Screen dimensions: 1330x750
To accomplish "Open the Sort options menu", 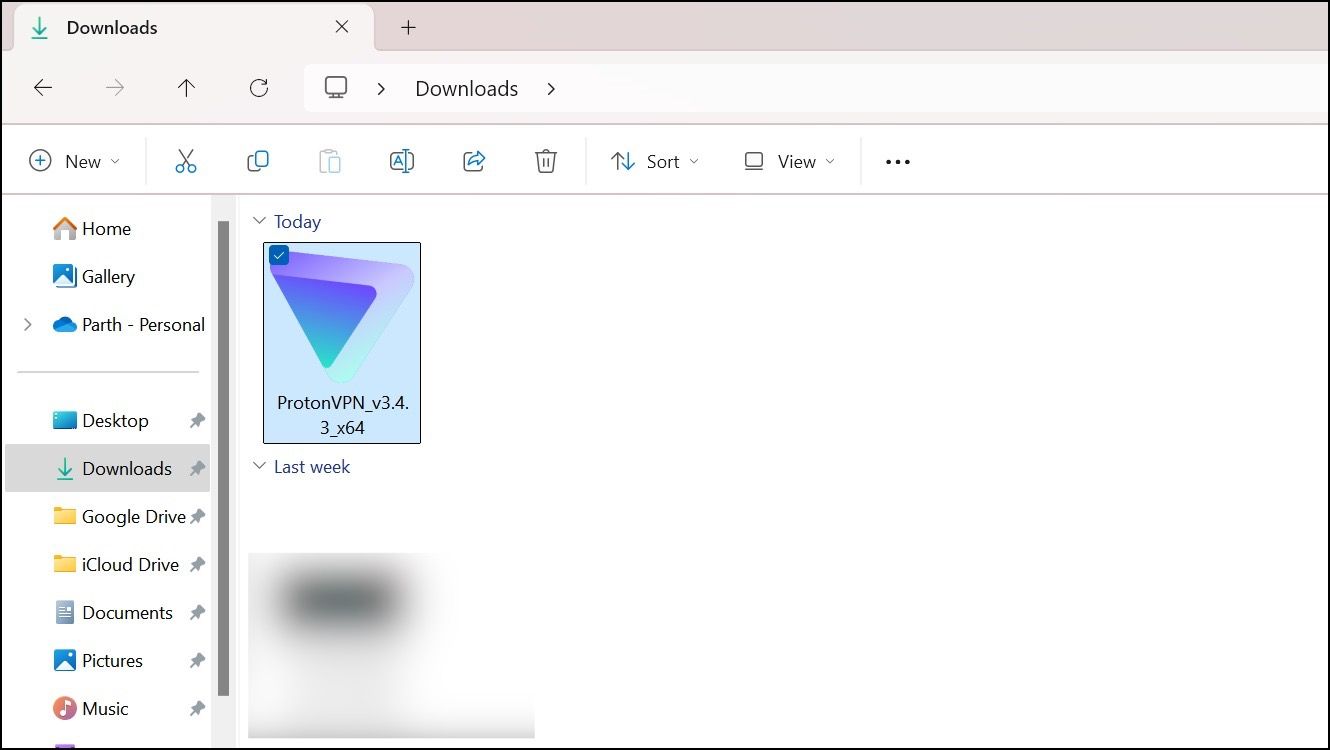I will (x=654, y=160).
